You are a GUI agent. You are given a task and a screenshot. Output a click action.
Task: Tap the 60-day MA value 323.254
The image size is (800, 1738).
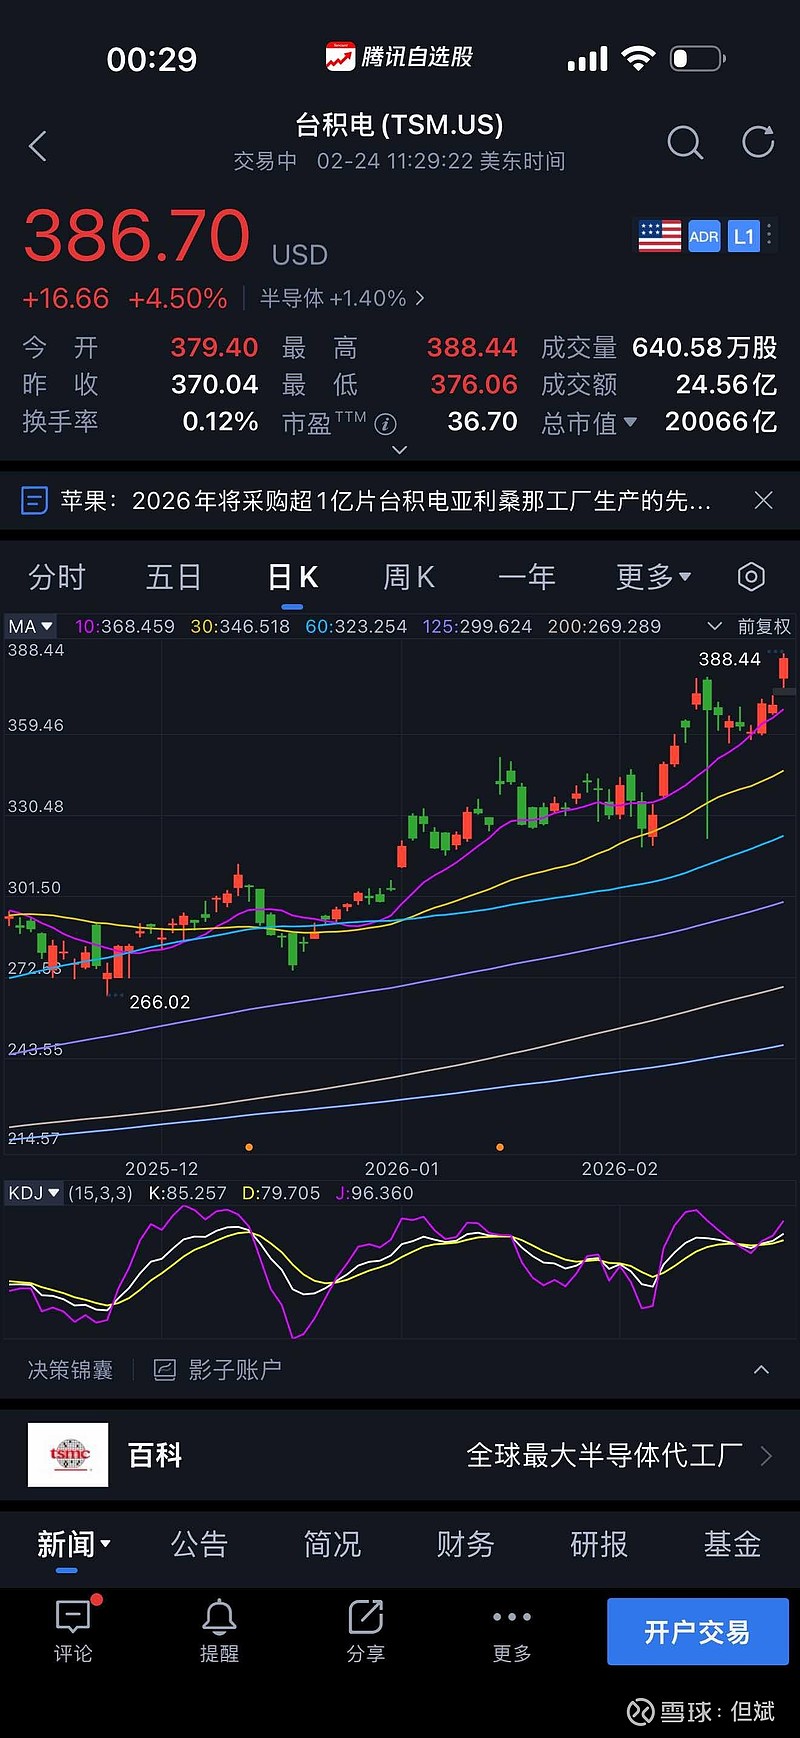(356, 626)
